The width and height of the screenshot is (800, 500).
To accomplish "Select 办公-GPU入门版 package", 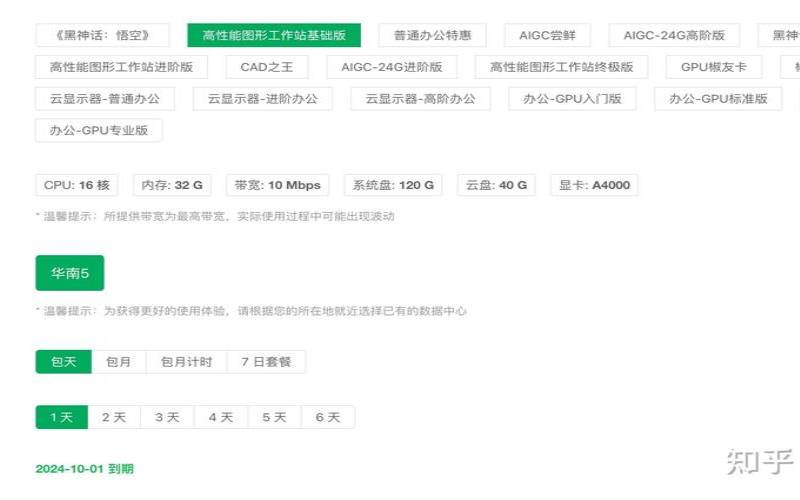I will pos(572,98).
